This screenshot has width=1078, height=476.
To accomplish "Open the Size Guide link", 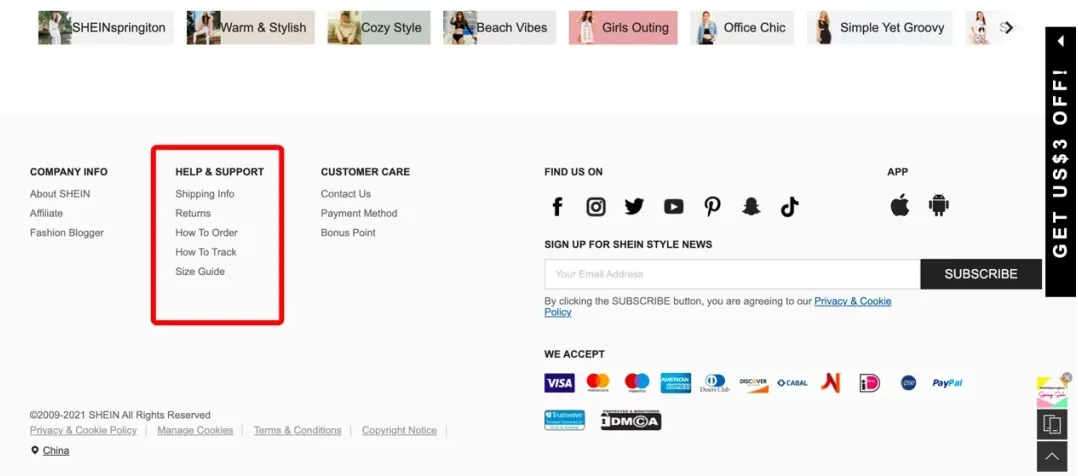I will (200, 272).
